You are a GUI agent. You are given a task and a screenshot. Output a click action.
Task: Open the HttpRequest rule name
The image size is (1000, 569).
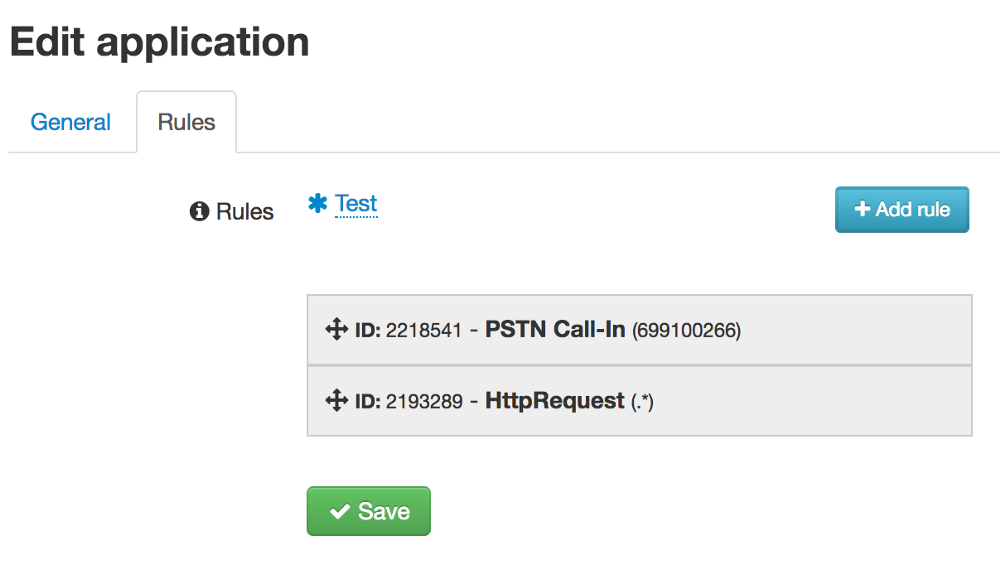pyautogui.click(x=554, y=401)
